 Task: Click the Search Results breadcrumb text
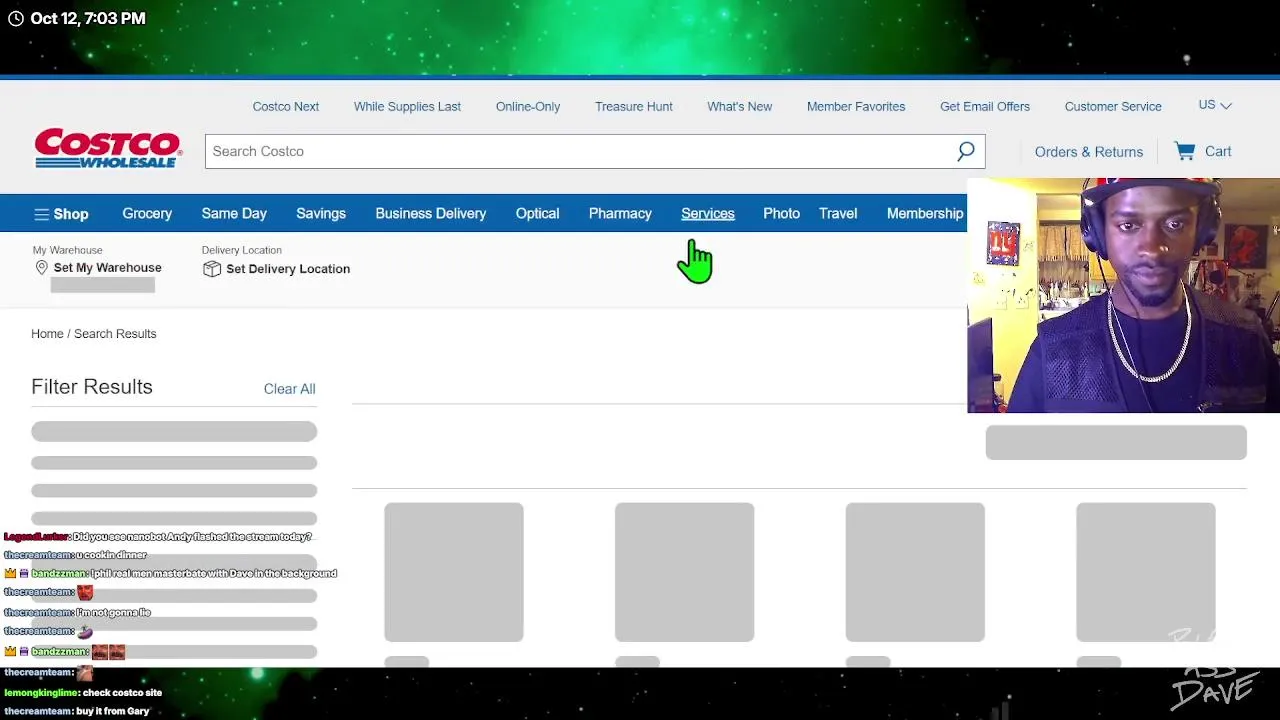tap(115, 334)
